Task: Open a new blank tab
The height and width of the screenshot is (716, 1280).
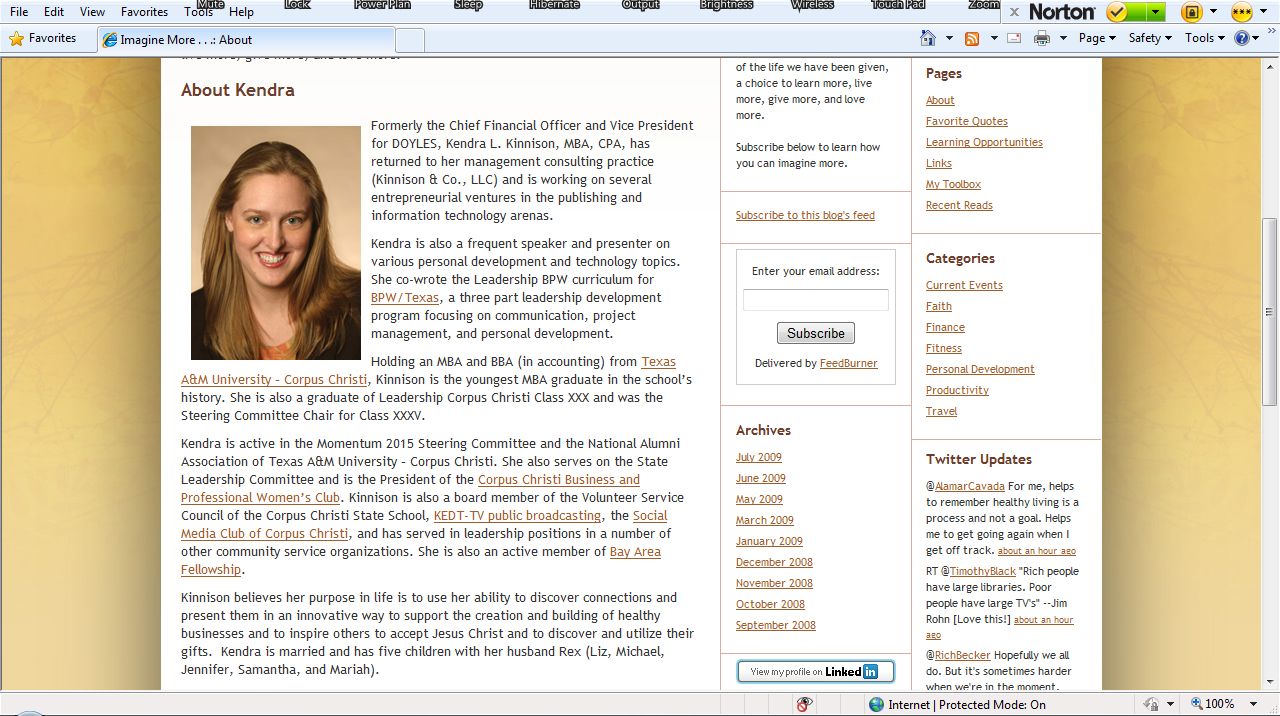Action: [x=410, y=40]
